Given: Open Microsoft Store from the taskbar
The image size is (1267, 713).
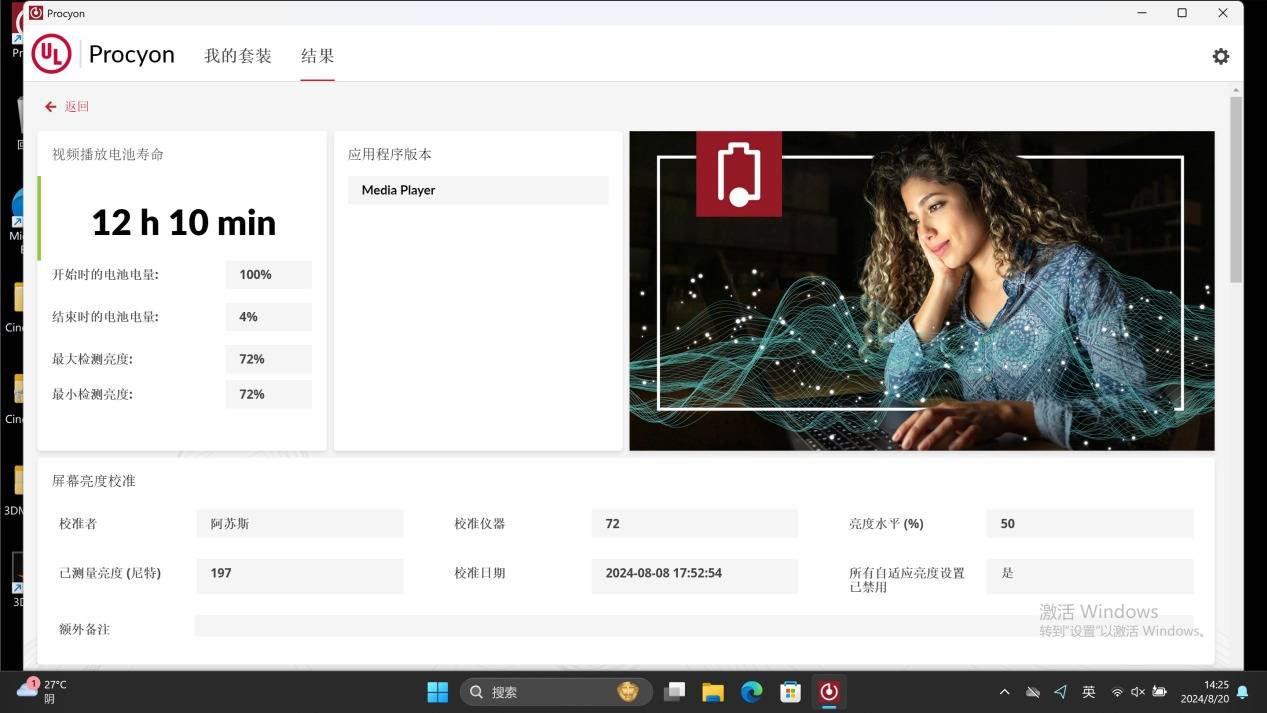Looking at the screenshot, I should point(790,691).
